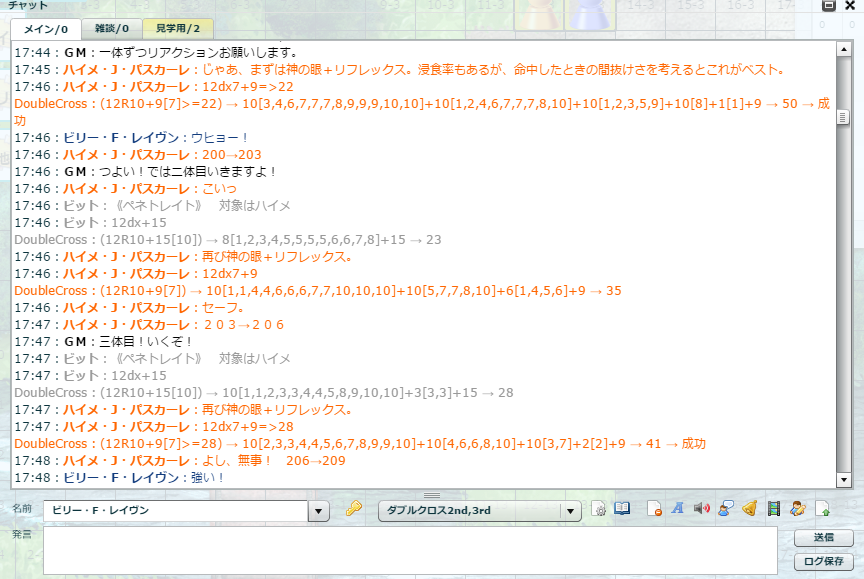Open the 見学用/2 tab
This screenshot has height=579, width=864.
(x=177, y=28)
